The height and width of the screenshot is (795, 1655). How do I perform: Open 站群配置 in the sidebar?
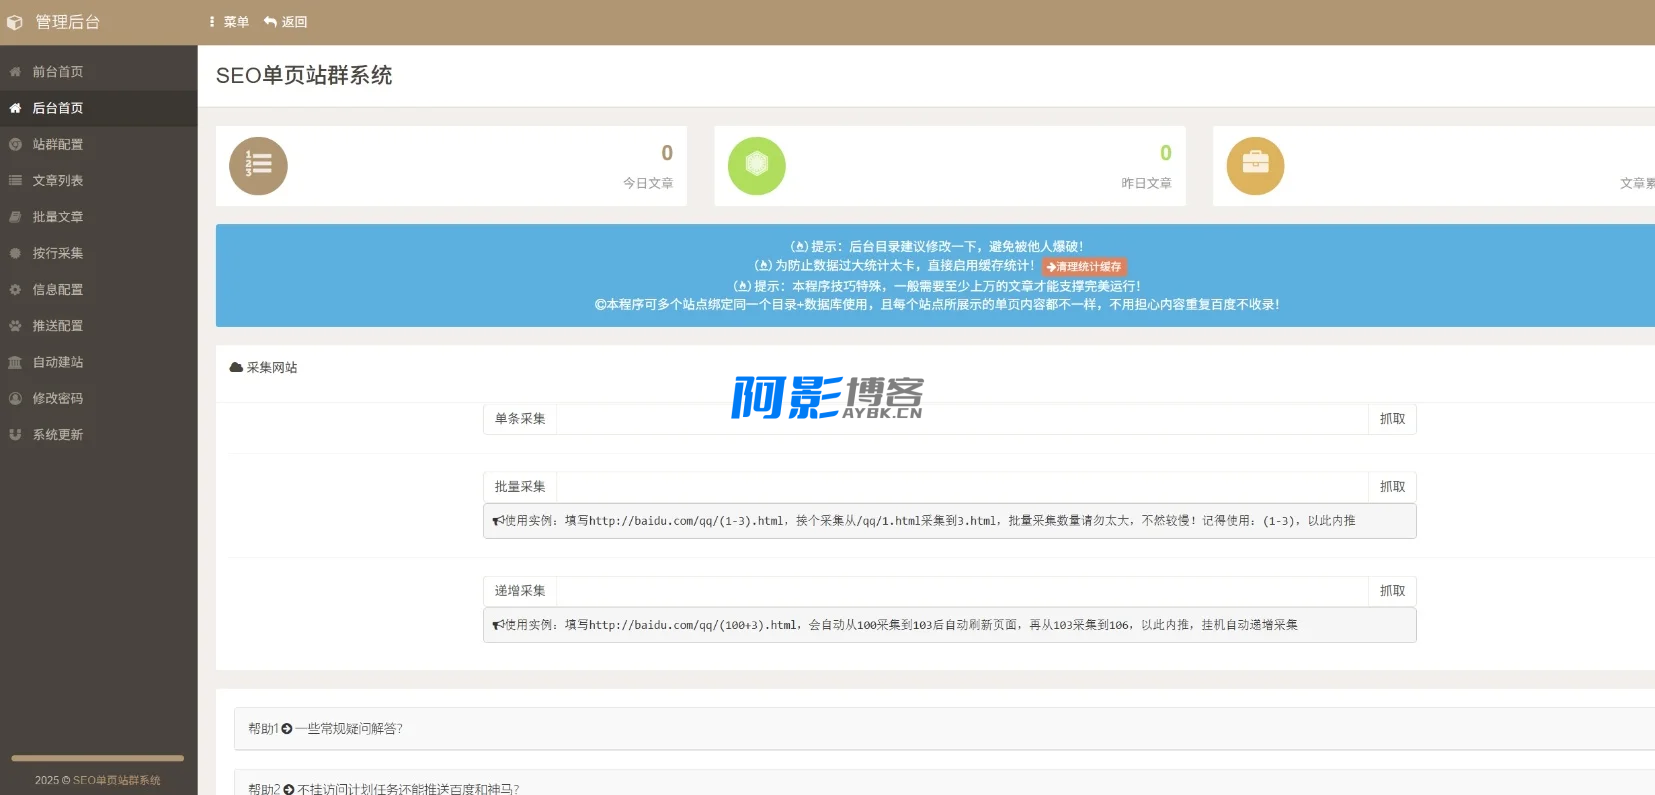[x=57, y=145]
